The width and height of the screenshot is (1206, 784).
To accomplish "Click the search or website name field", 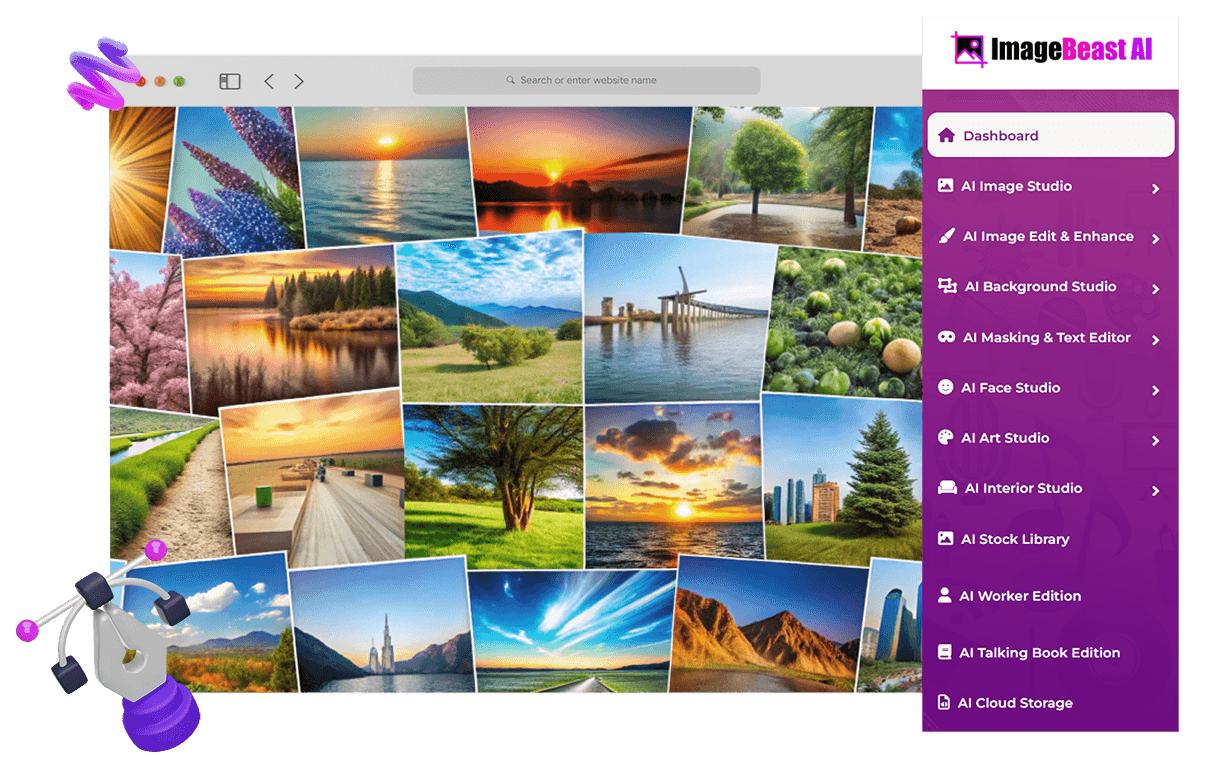I will click(x=587, y=80).
